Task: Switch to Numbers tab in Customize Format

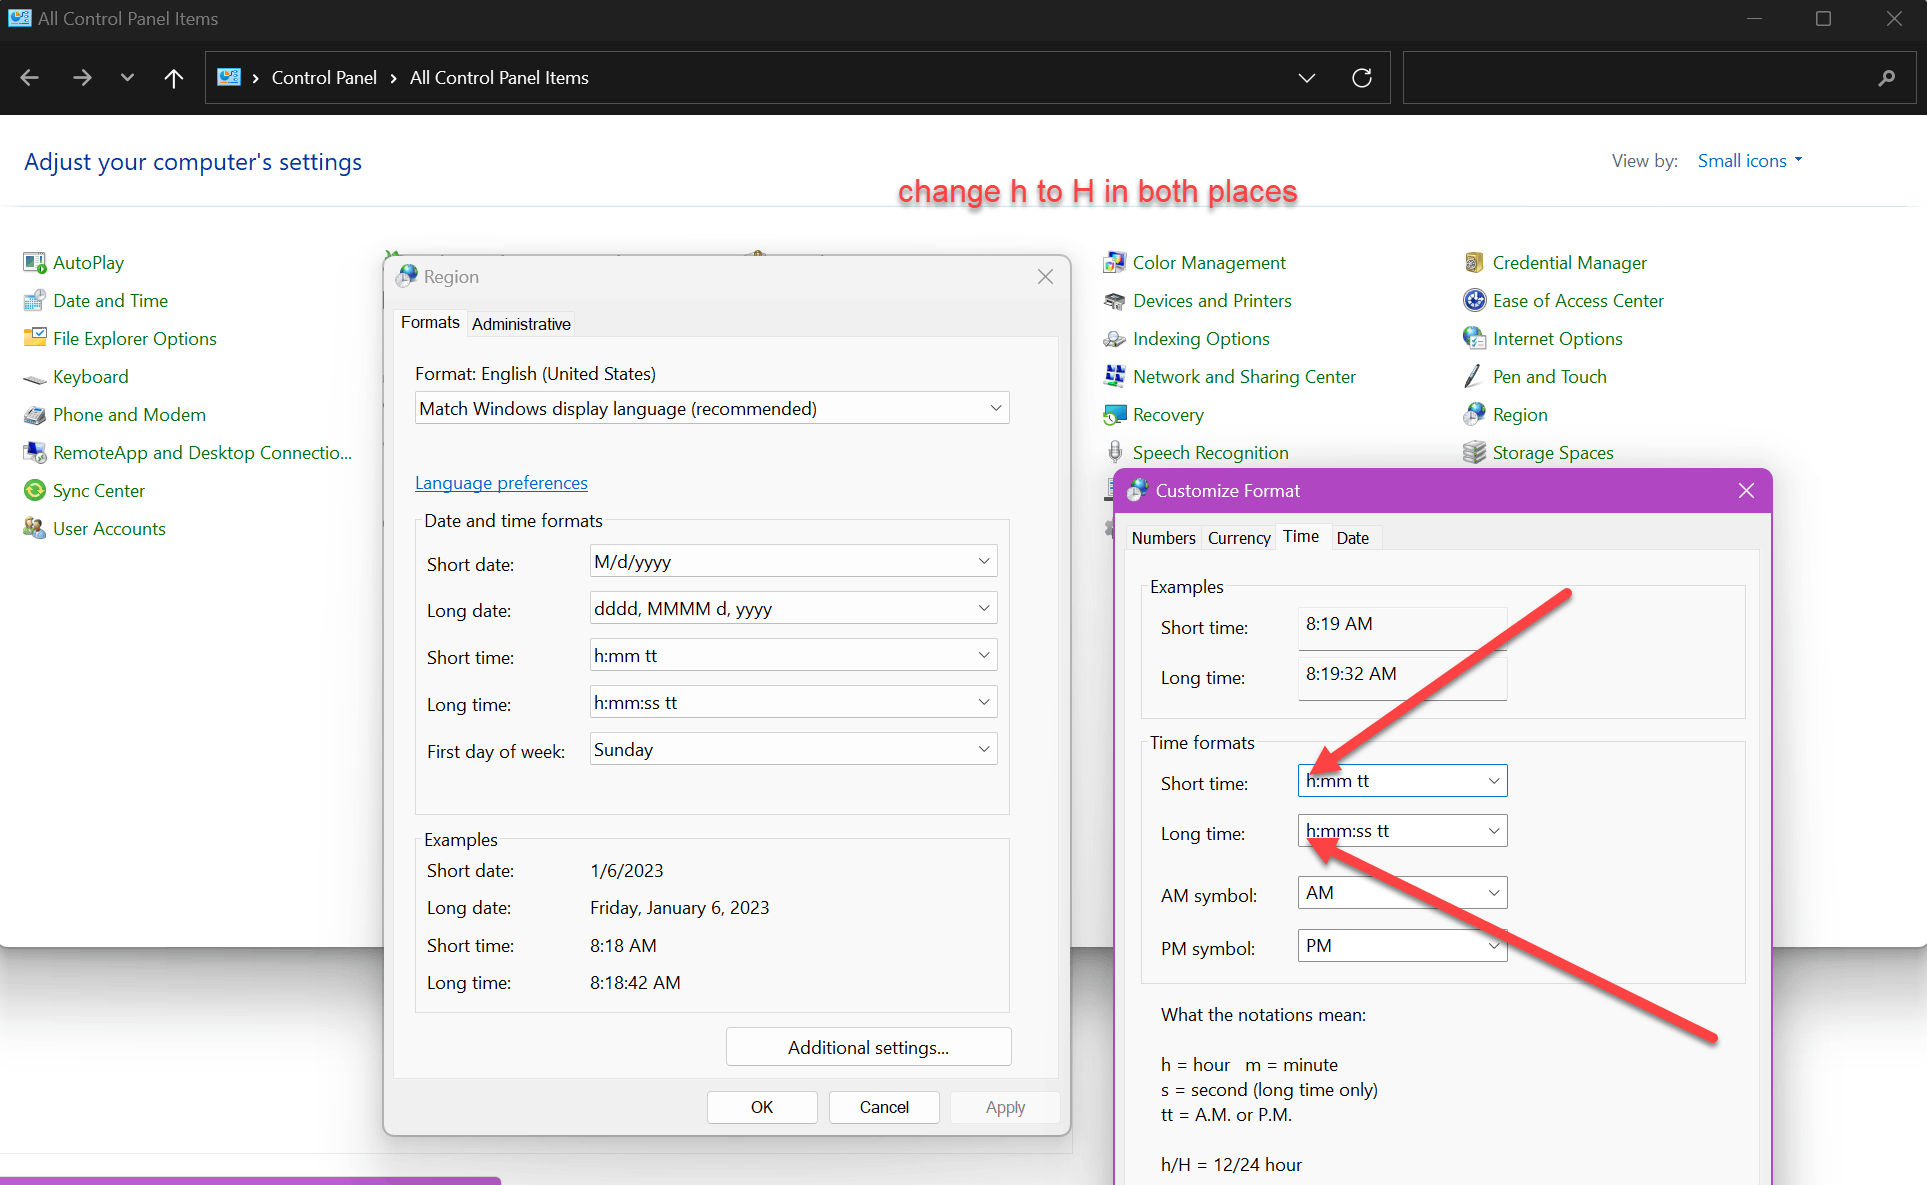Action: (x=1163, y=538)
